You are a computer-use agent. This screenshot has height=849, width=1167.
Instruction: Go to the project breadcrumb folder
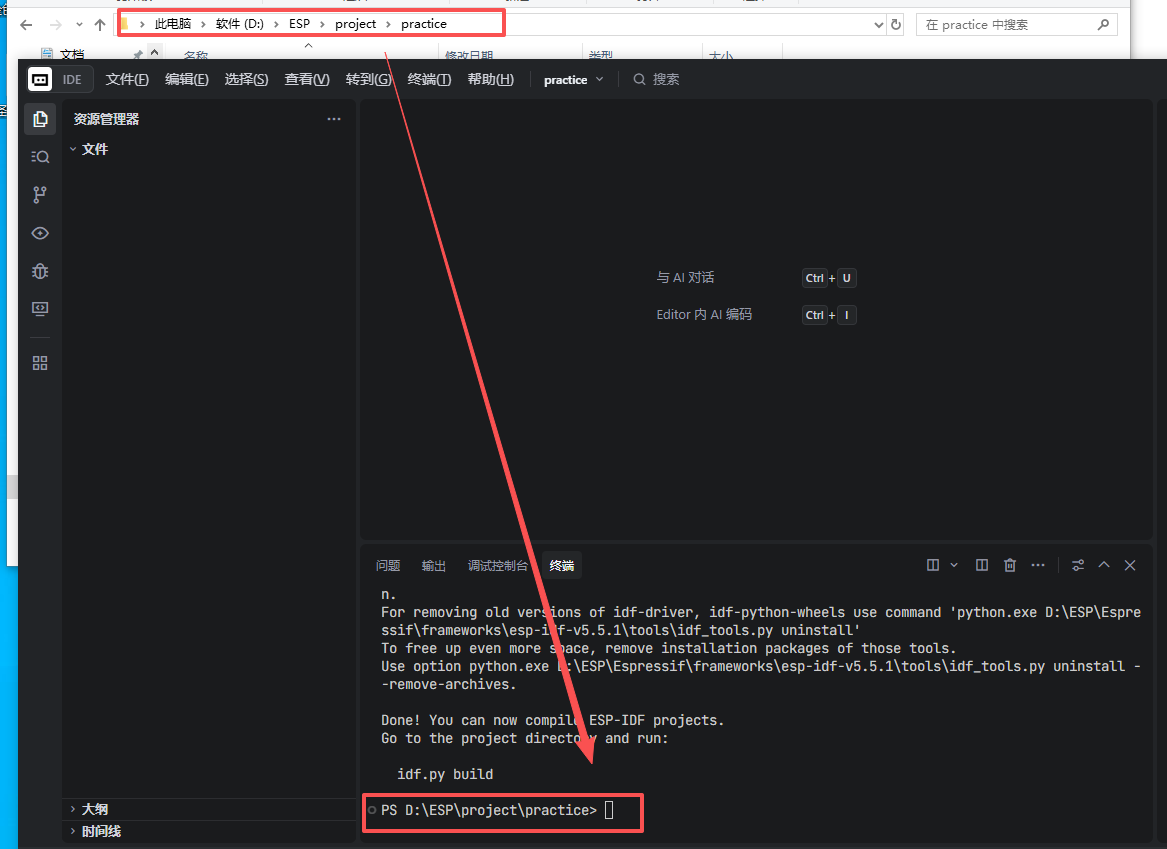point(355,24)
